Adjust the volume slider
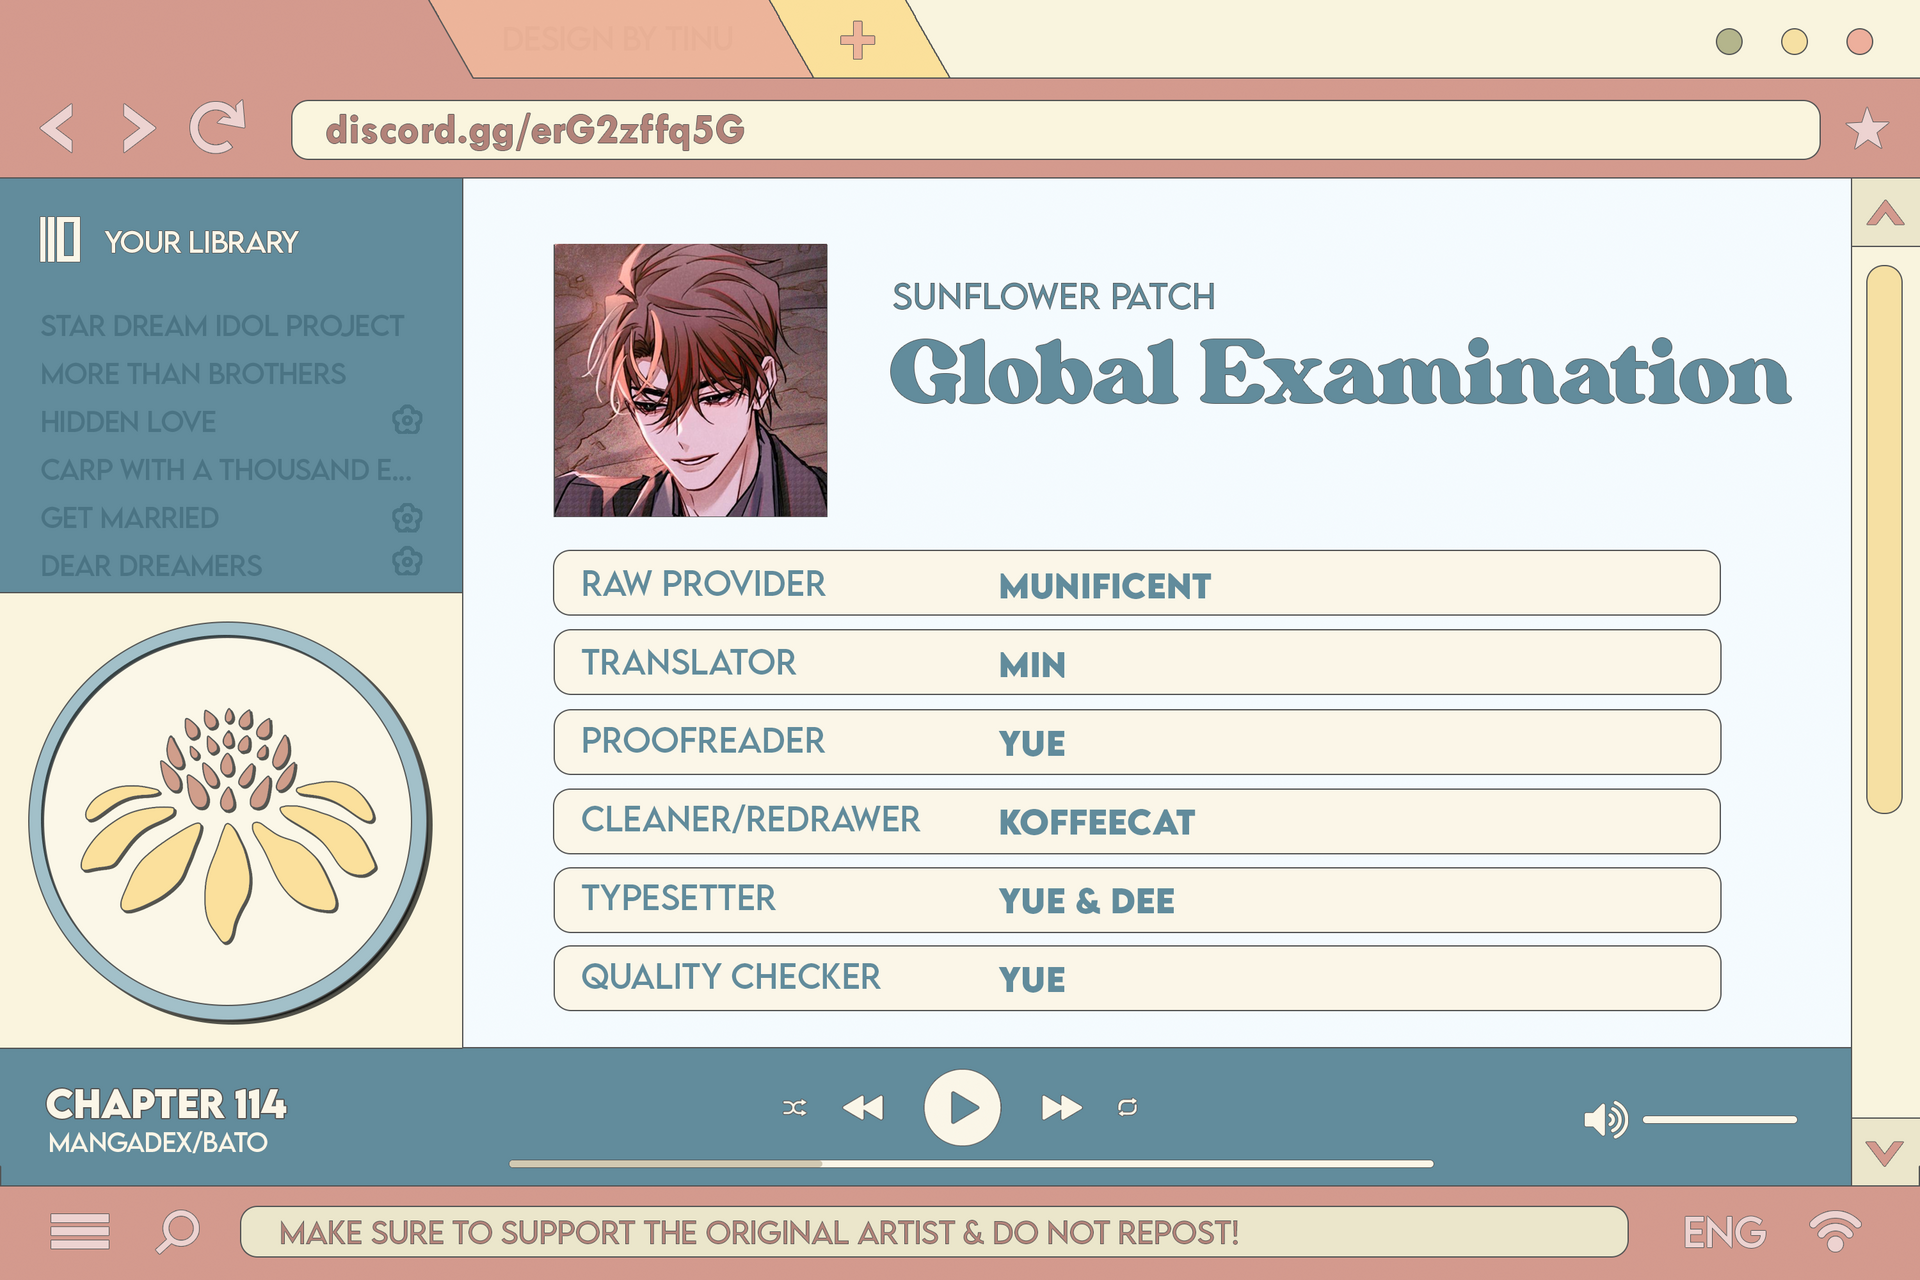The height and width of the screenshot is (1280, 1920). pyautogui.click(x=1719, y=1120)
